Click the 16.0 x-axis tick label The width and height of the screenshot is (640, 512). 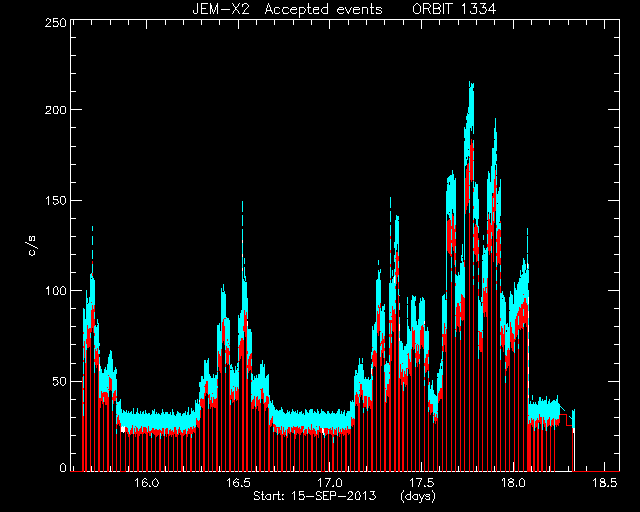point(147,483)
